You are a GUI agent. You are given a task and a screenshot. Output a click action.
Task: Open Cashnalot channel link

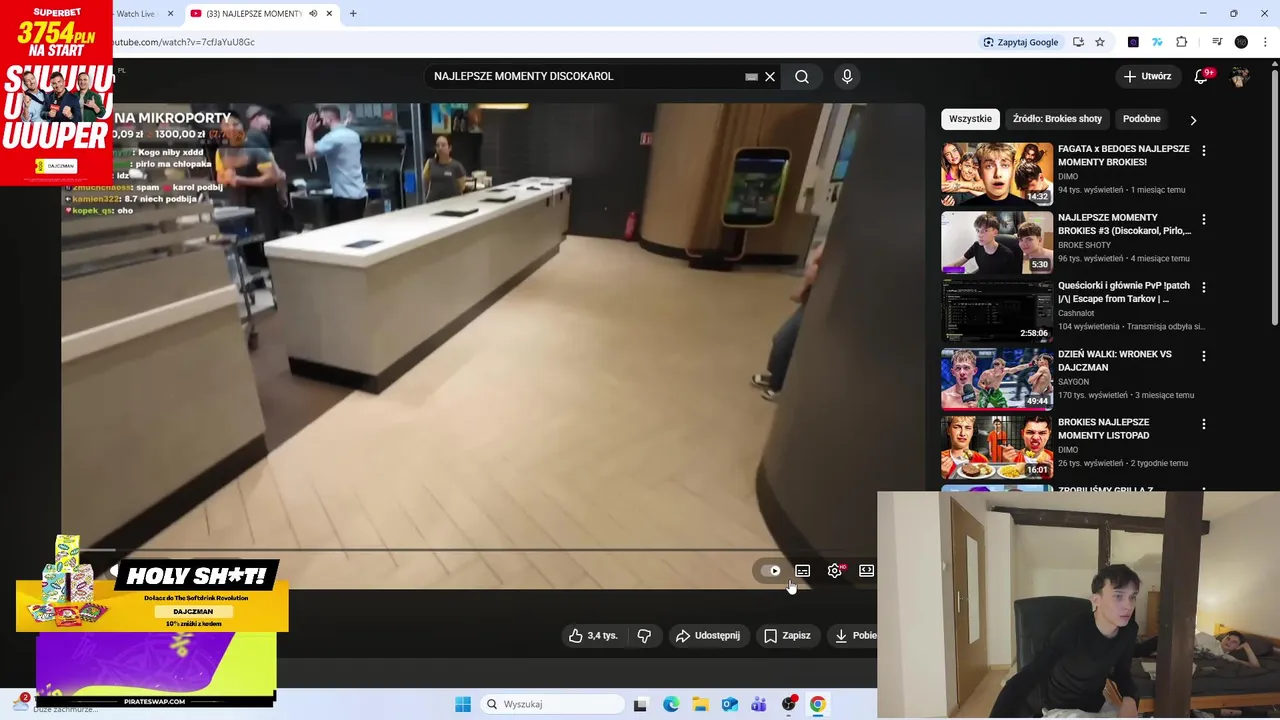[x=1076, y=313]
